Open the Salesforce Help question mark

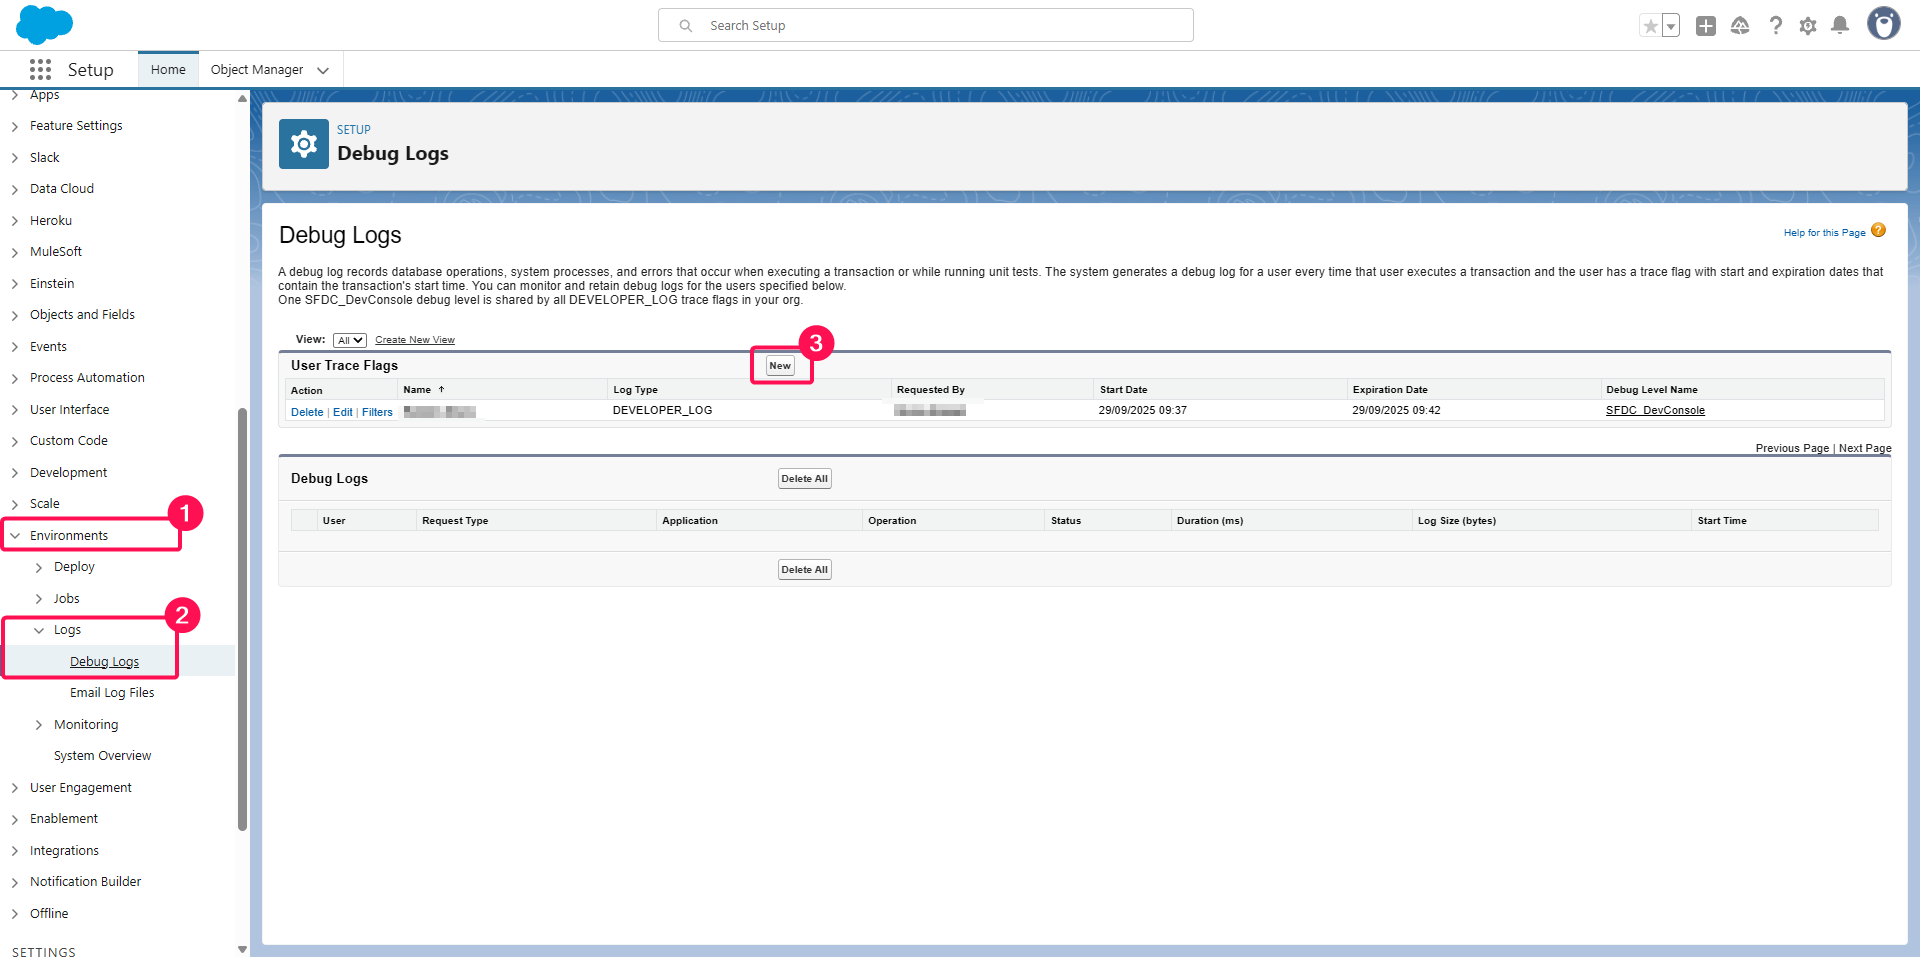1775,26
